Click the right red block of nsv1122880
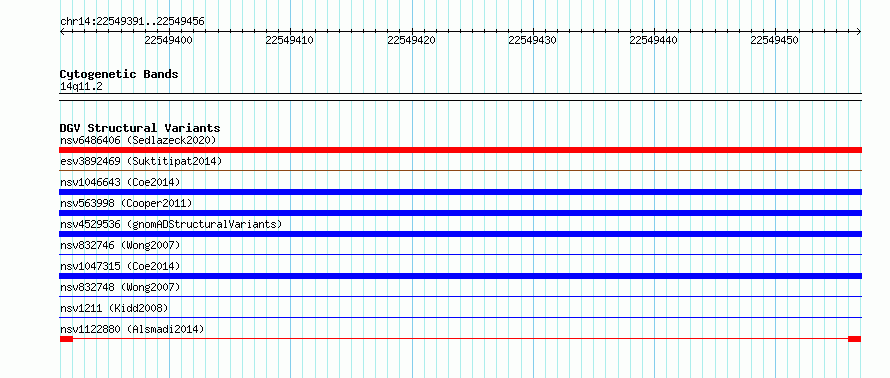Image resolution: width=890 pixels, height=378 pixels. pos(855,339)
